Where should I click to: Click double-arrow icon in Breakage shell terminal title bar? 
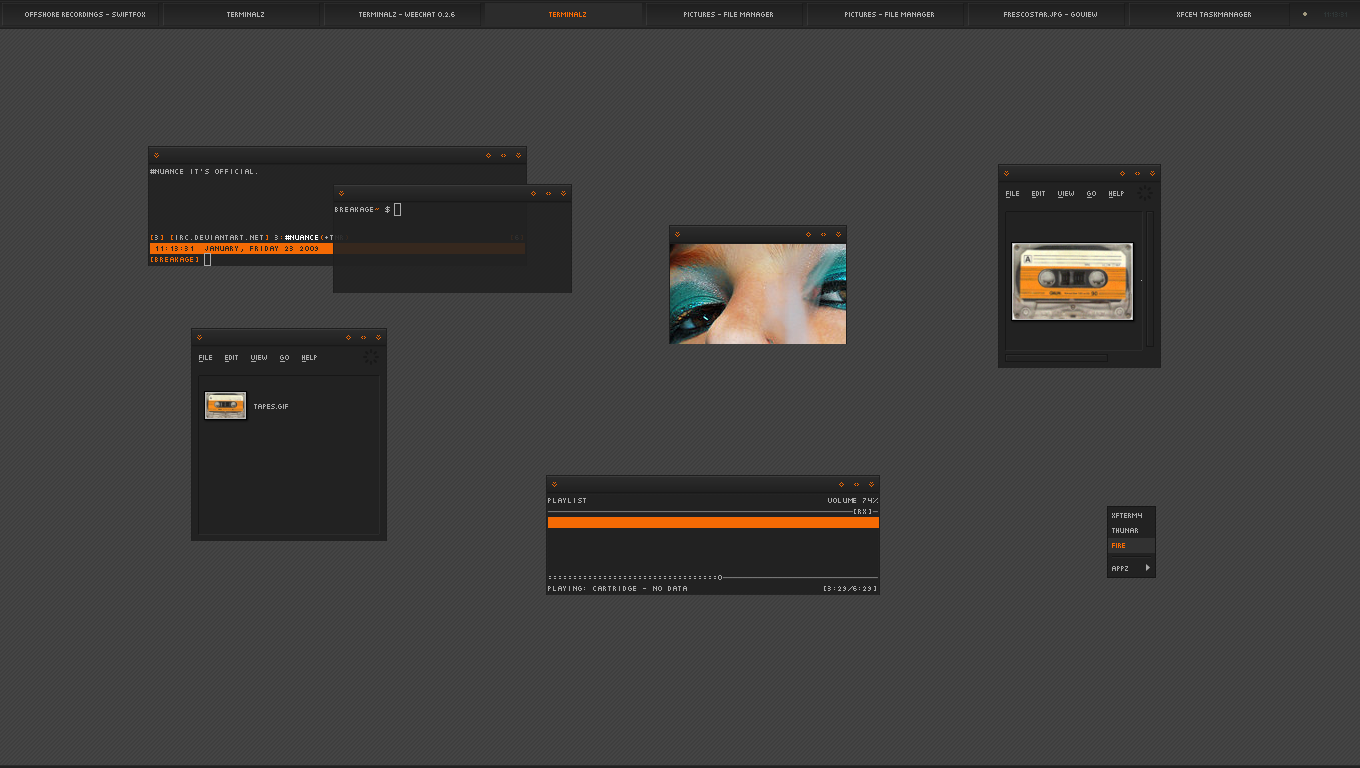click(548, 193)
